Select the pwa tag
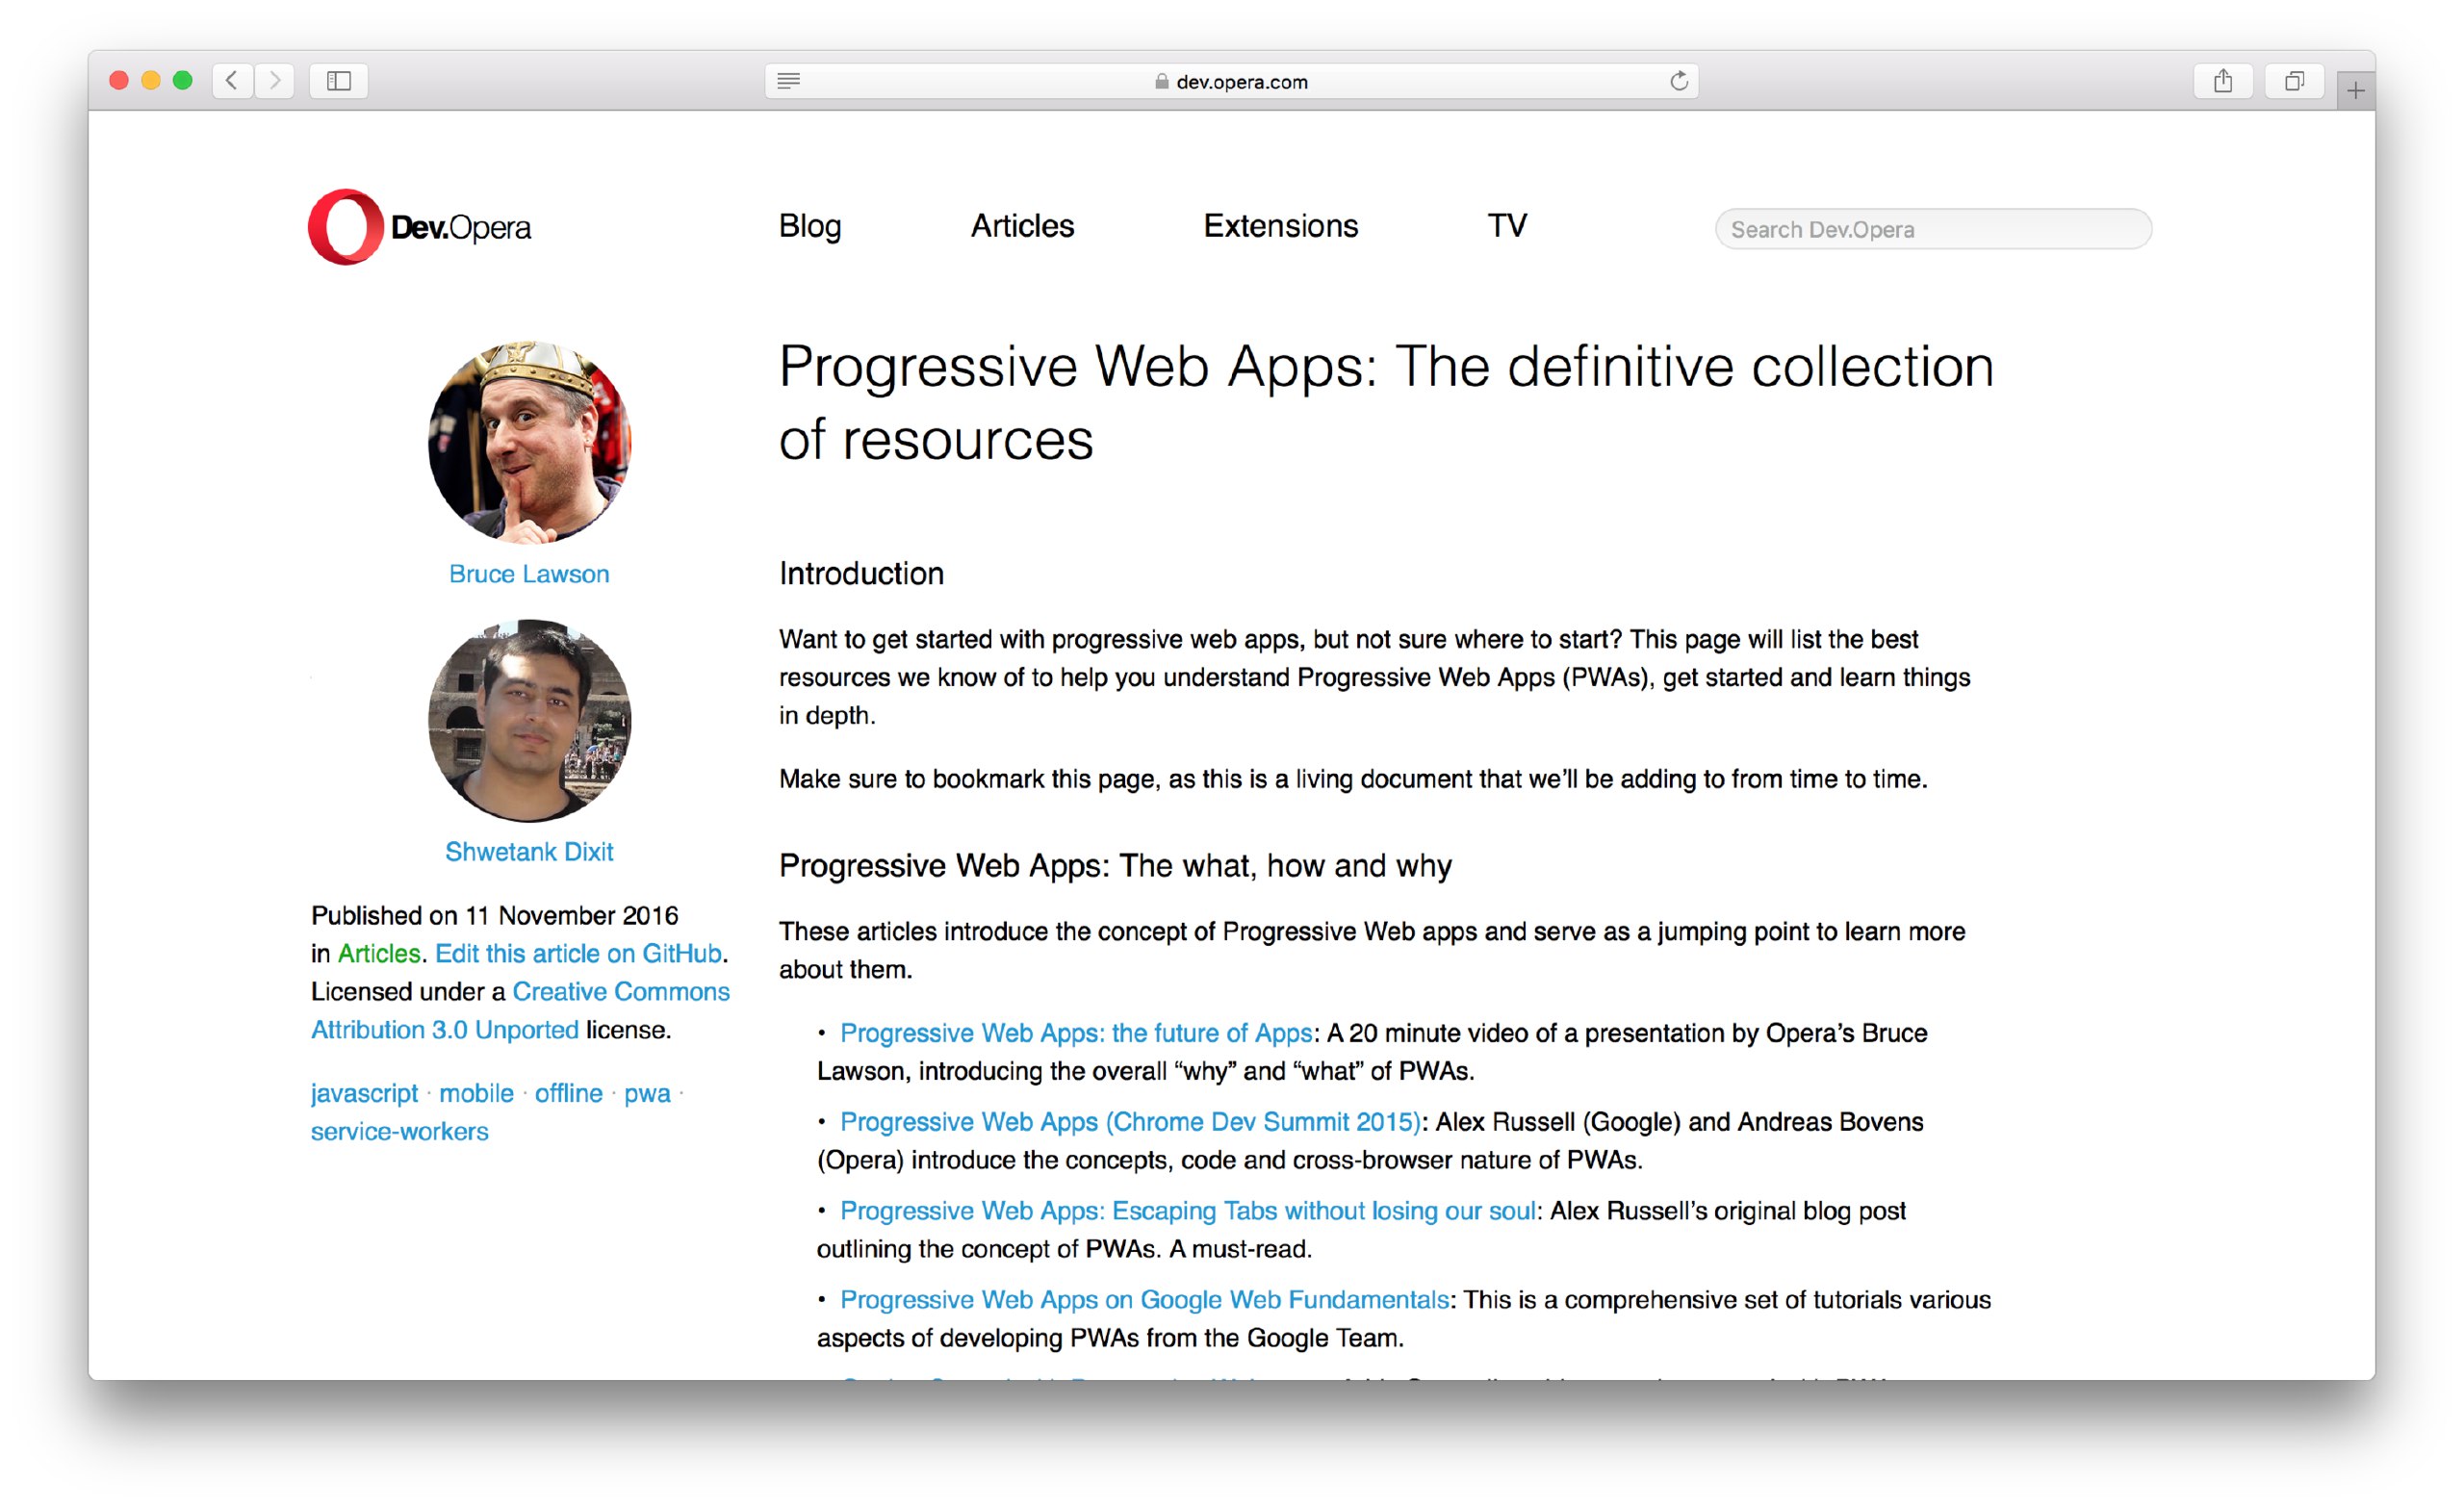Viewport: 2464px width, 1507px height. pyautogui.click(x=647, y=1094)
